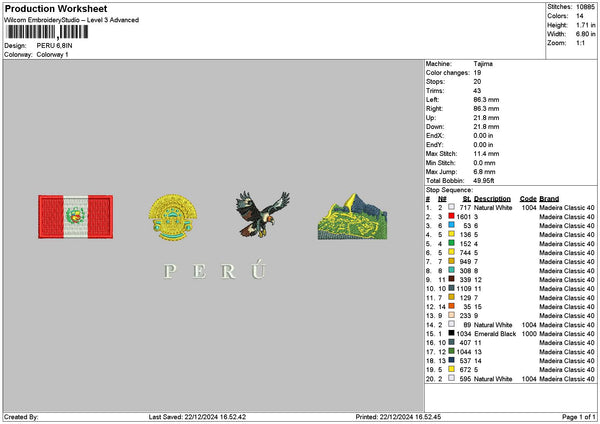Select the teal swatch in stop 8
The width and height of the screenshot is (600, 424).
click(x=452, y=270)
